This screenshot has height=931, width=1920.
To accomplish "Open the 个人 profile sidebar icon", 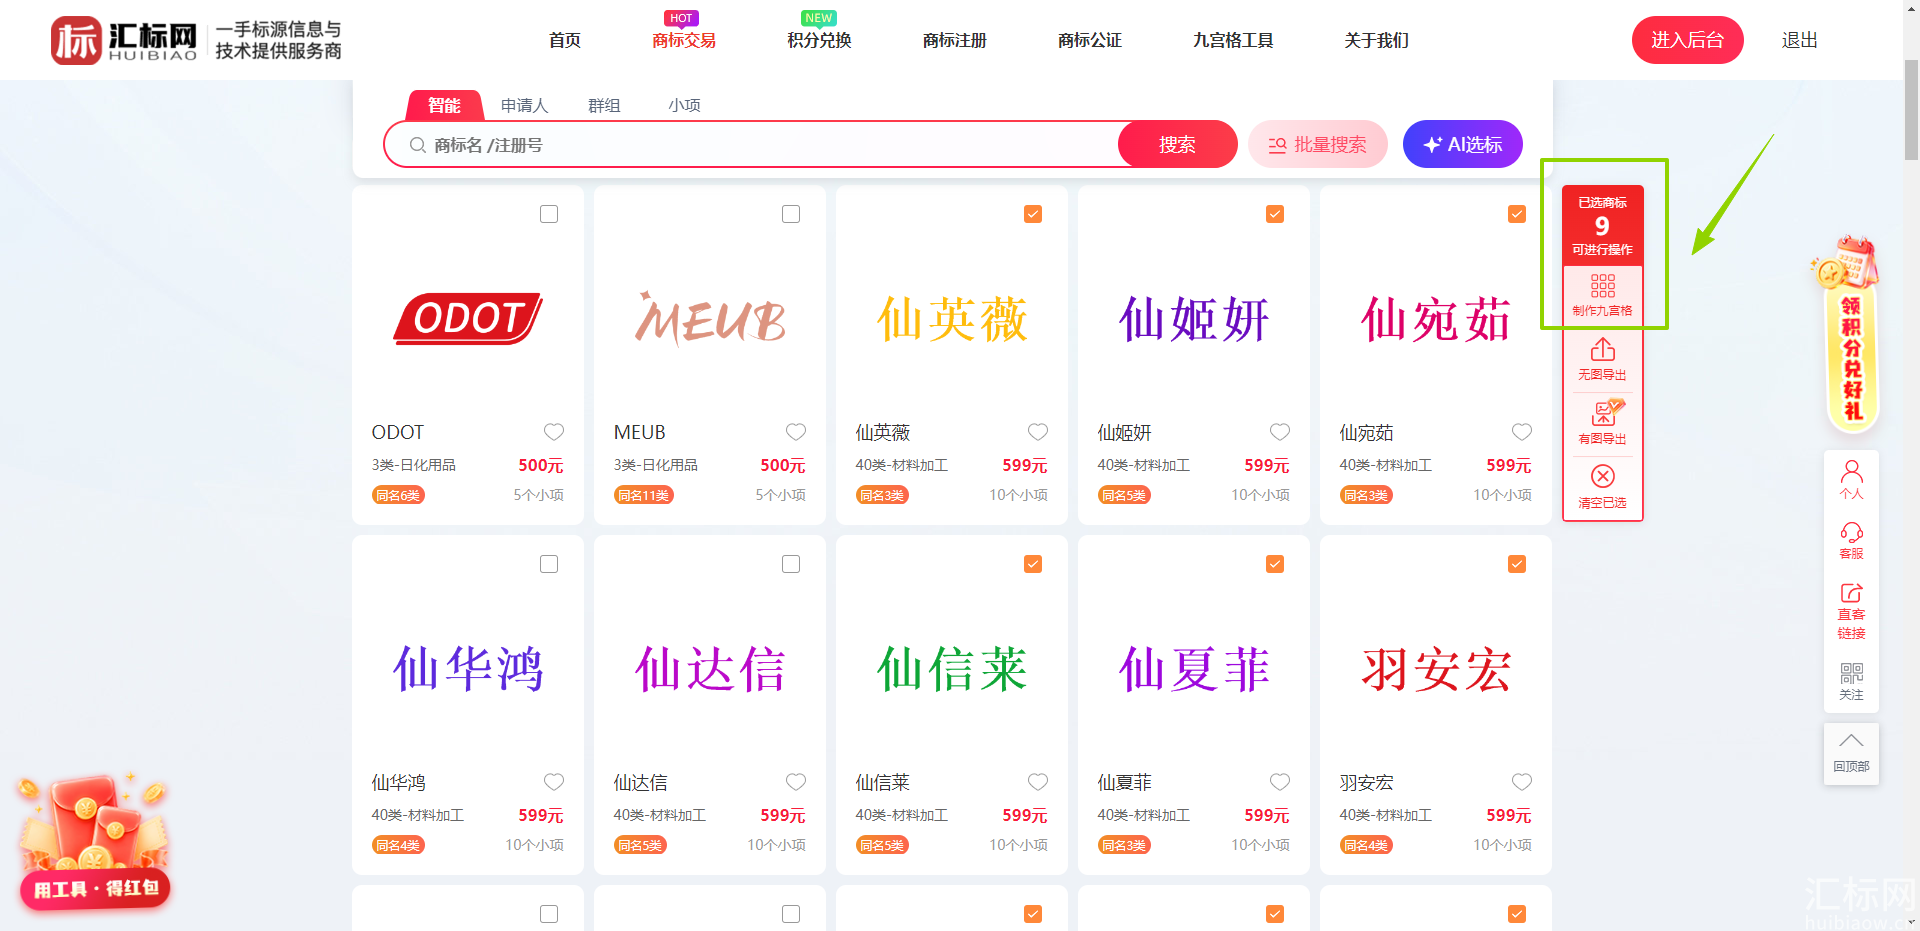I will coord(1851,470).
